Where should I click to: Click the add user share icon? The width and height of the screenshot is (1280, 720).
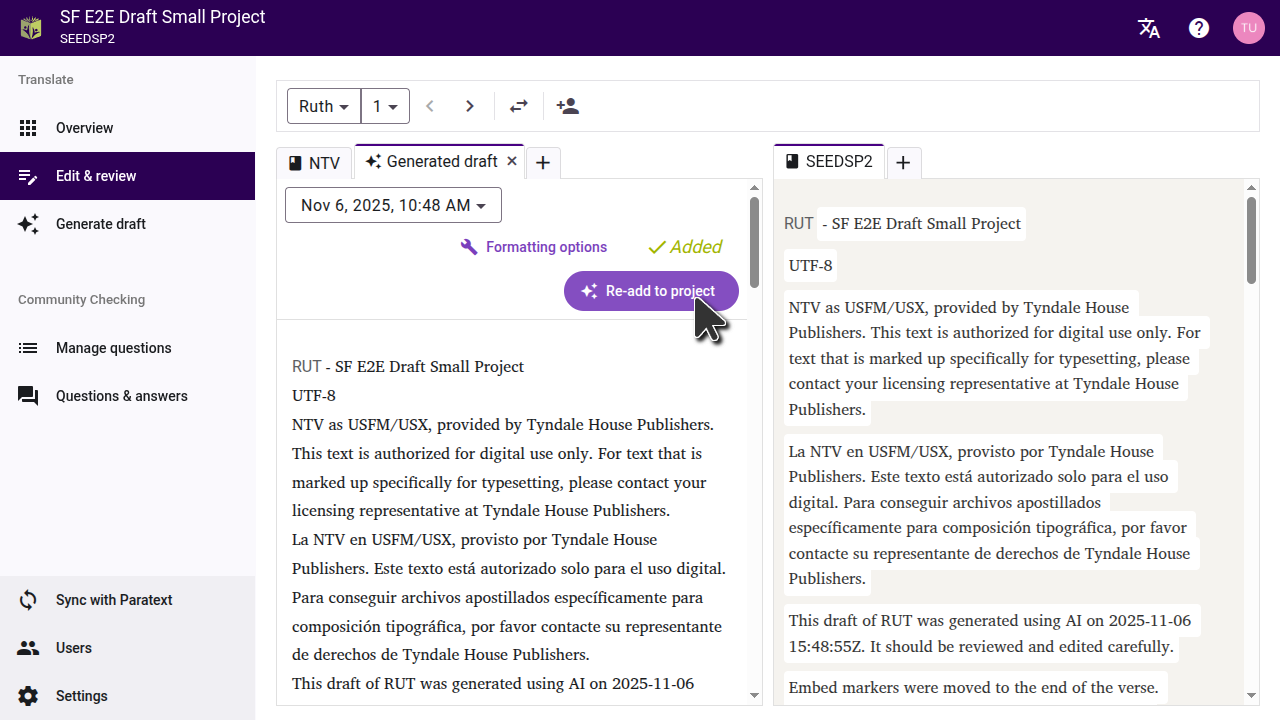567,106
